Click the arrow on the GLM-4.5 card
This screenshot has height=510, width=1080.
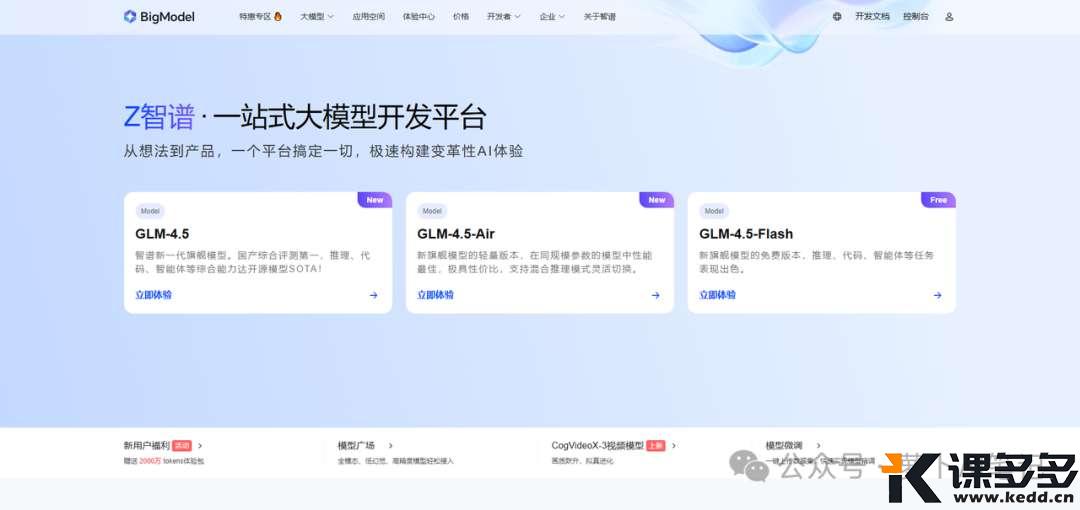point(373,295)
